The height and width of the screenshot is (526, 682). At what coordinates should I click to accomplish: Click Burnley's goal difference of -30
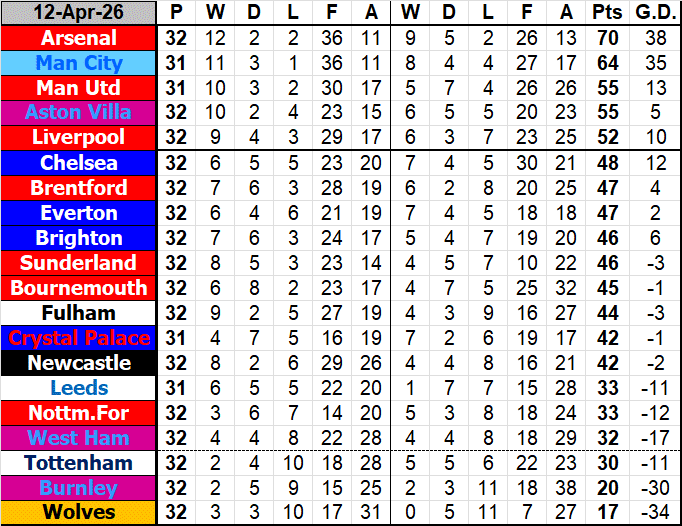(x=654, y=488)
